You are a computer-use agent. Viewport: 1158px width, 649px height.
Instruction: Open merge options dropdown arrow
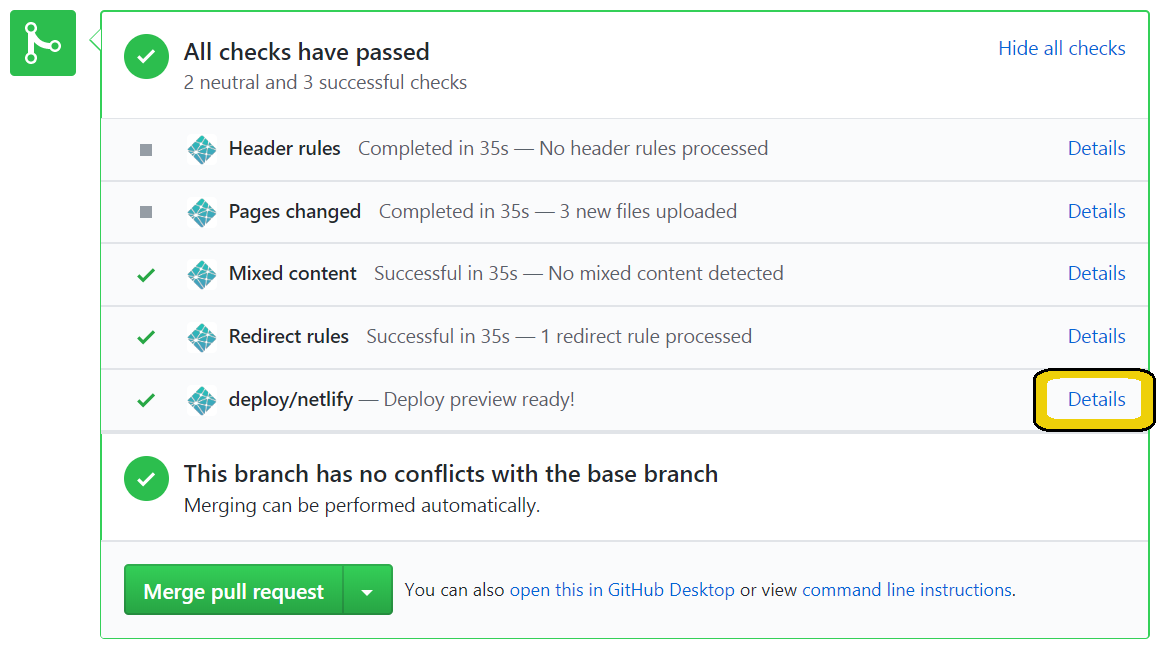tap(367, 592)
